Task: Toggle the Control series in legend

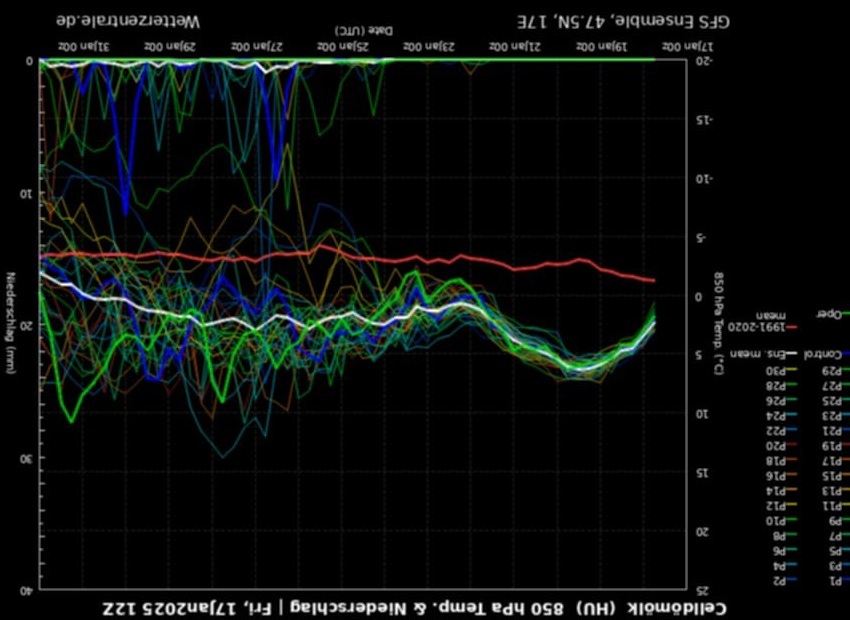Action: 828,354
